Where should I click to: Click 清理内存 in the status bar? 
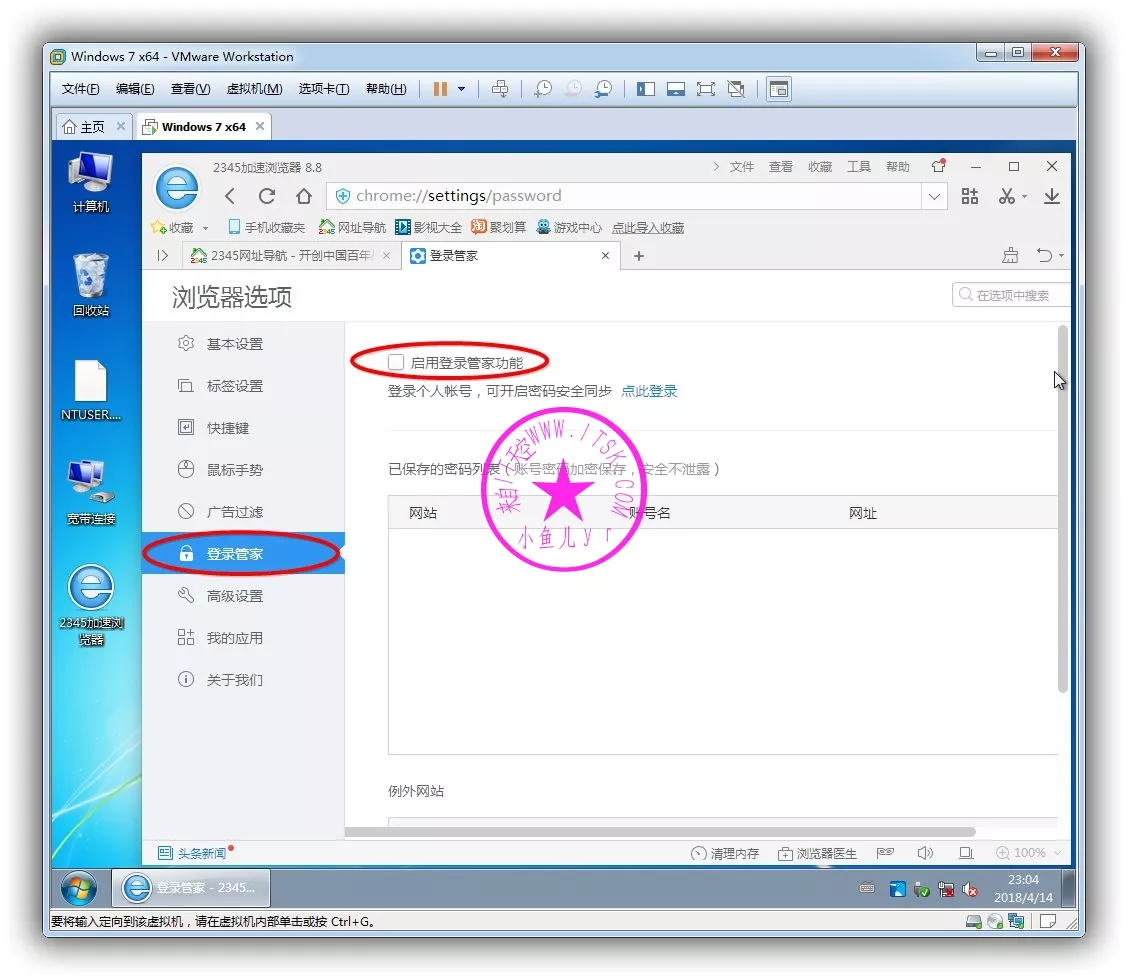tap(725, 853)
